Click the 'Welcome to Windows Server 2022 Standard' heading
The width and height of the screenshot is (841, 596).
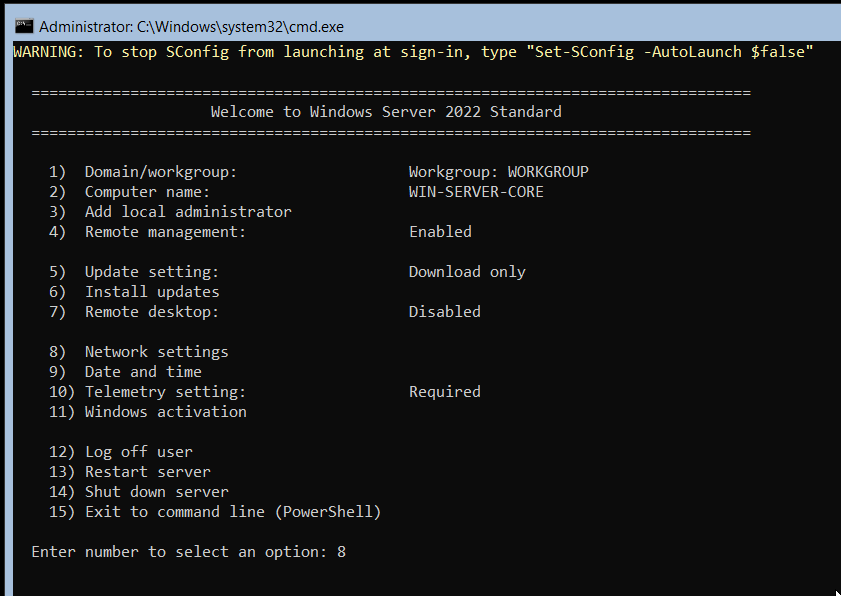(386, 112)
